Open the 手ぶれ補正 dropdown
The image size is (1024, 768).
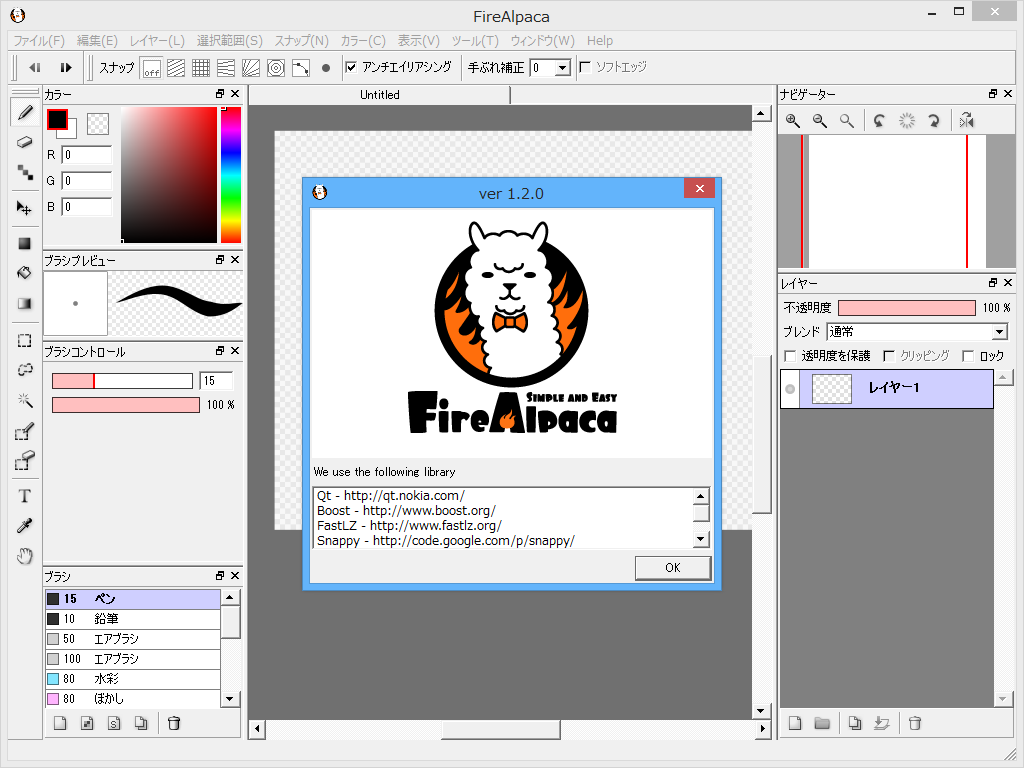pyautogui.click(x=563, y=68)
